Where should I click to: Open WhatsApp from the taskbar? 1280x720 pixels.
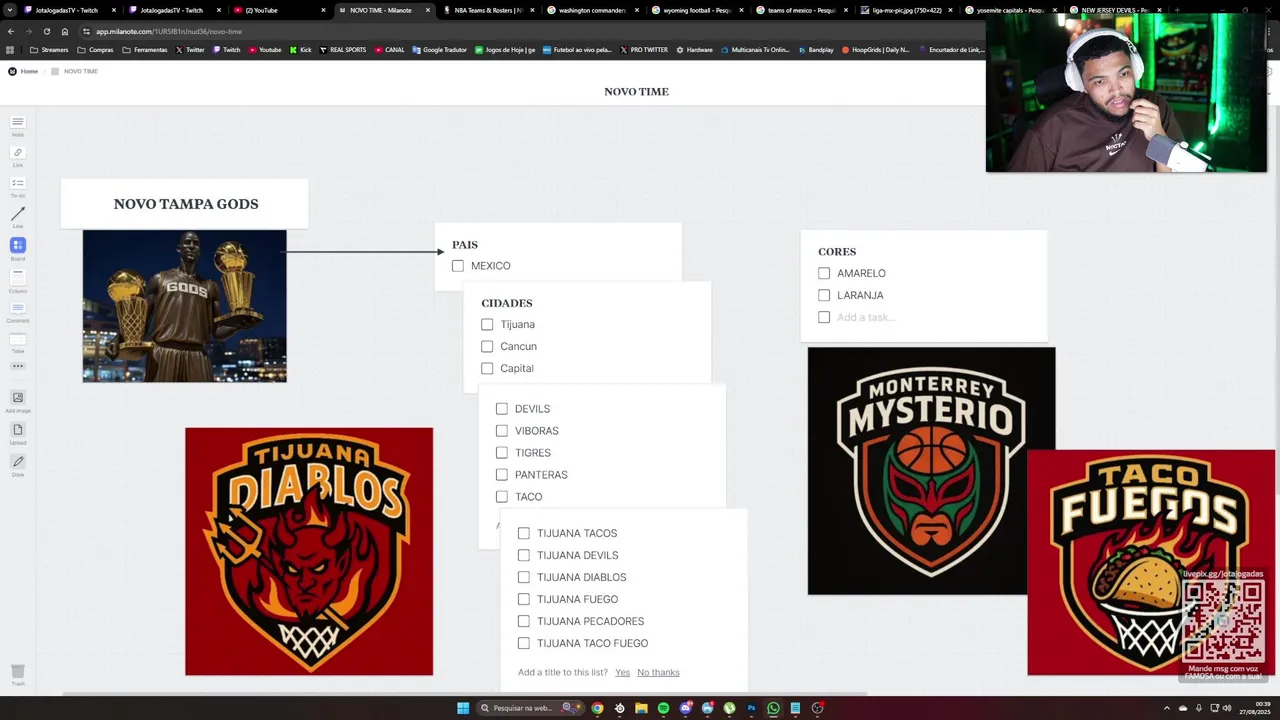(x=773, y=708)
